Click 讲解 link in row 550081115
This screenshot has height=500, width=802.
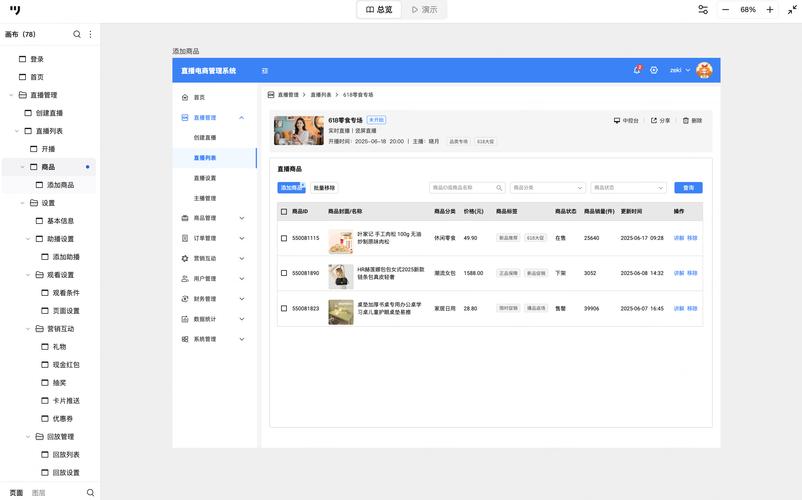click(679, 238)
